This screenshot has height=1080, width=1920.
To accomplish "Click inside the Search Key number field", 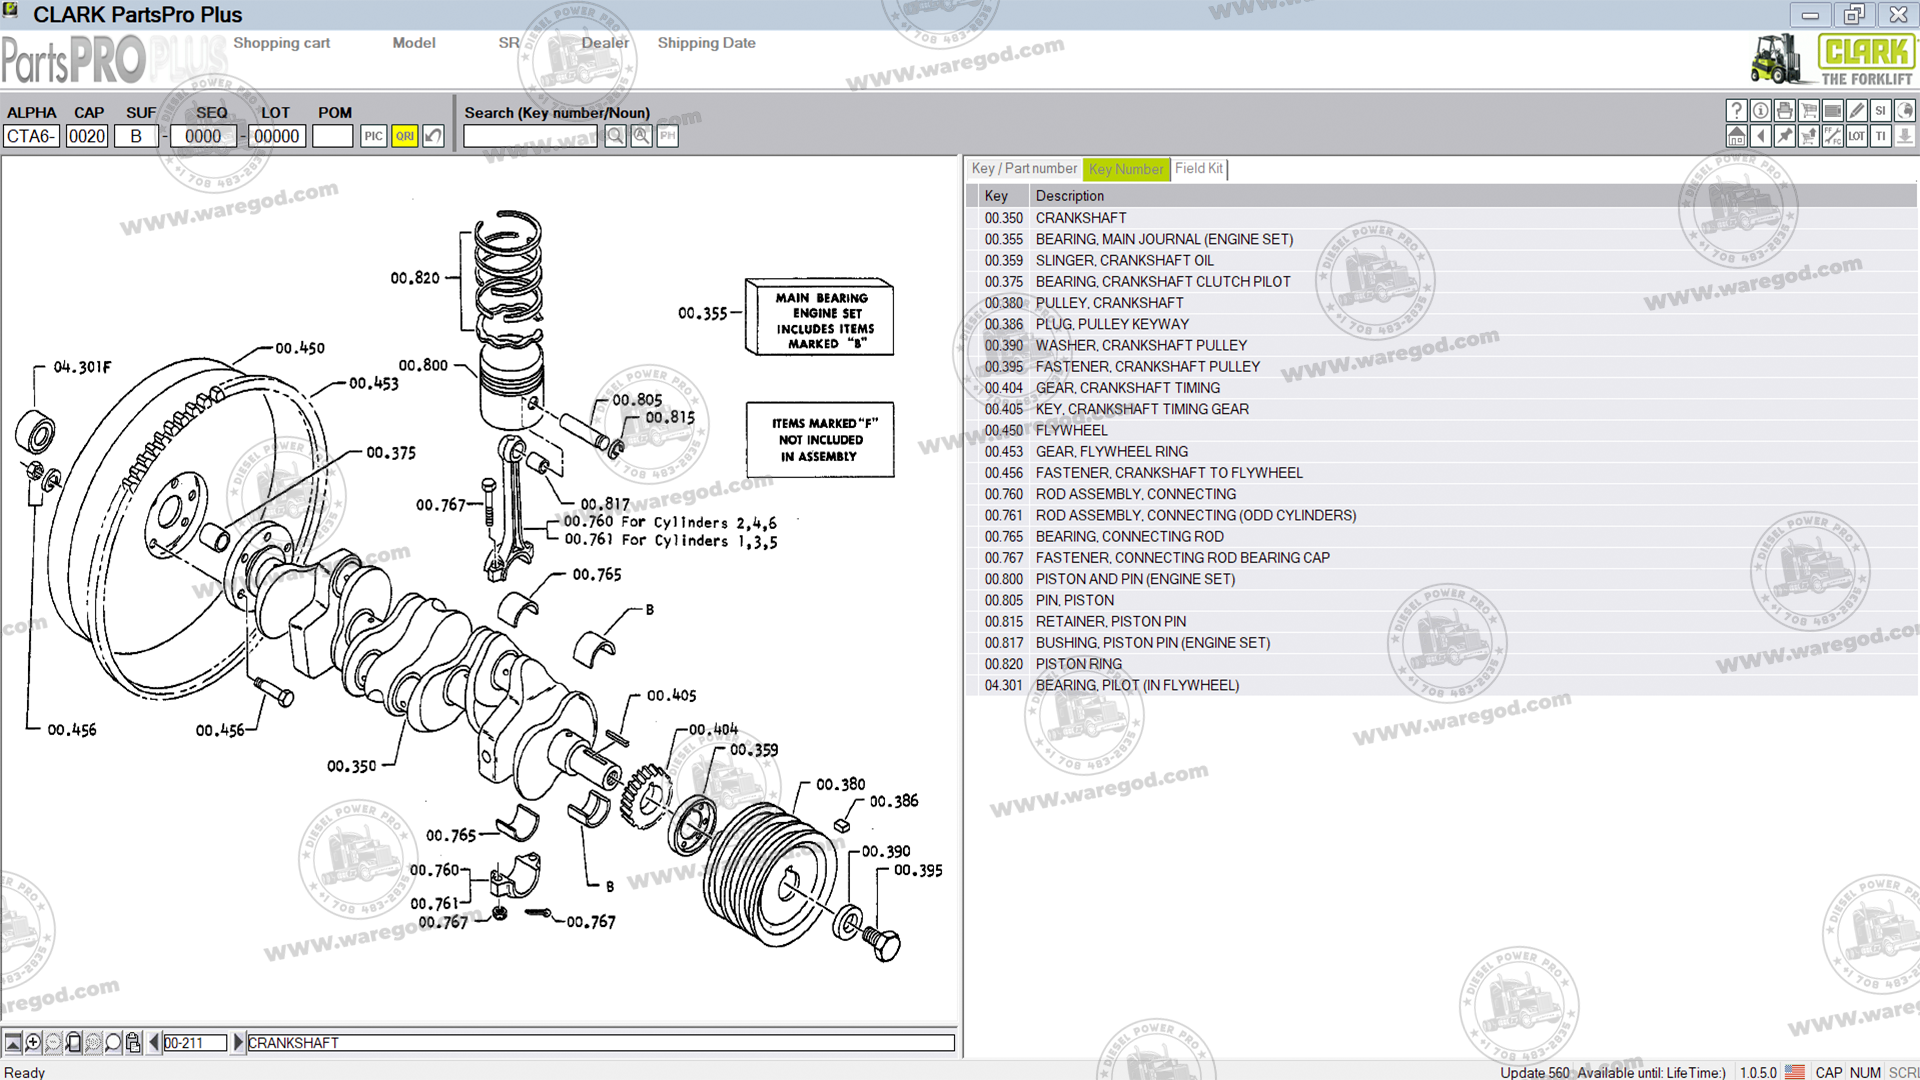I will click(x=530, y=135).
